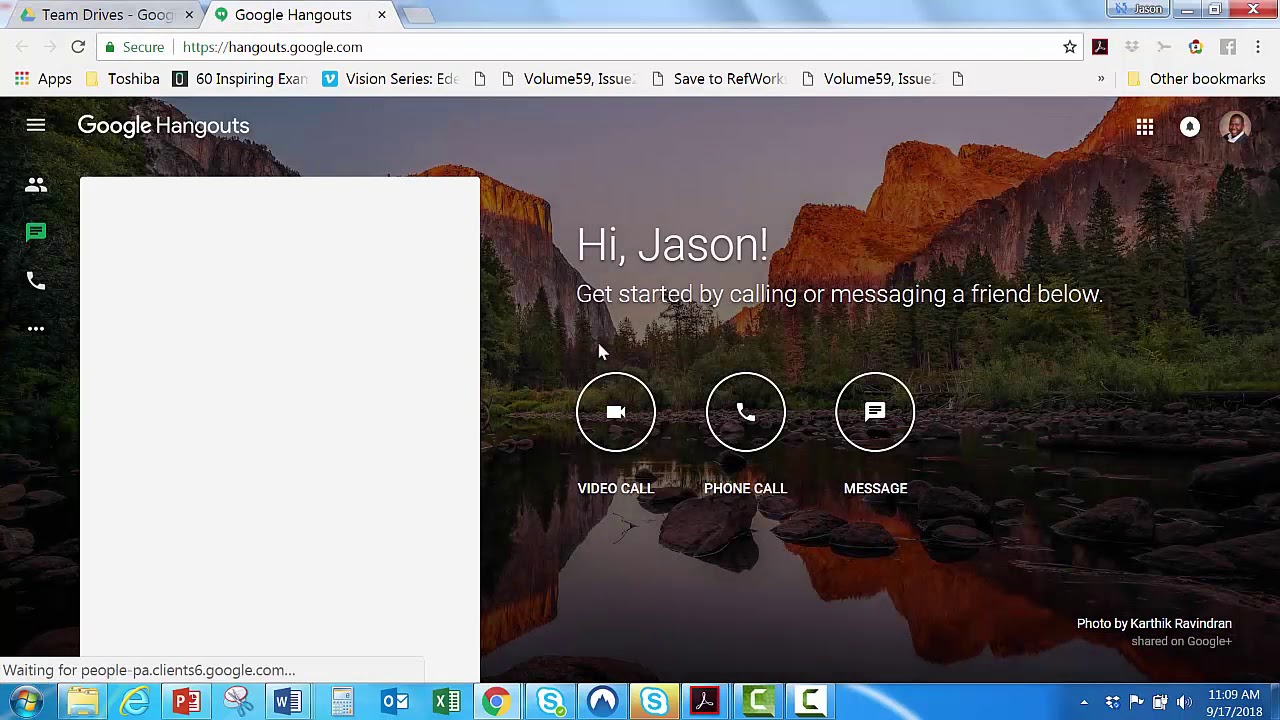This screenshot has width=1280, height=720.
Task: Open the More options ellipsis in the sidebar
Action: 36,328
